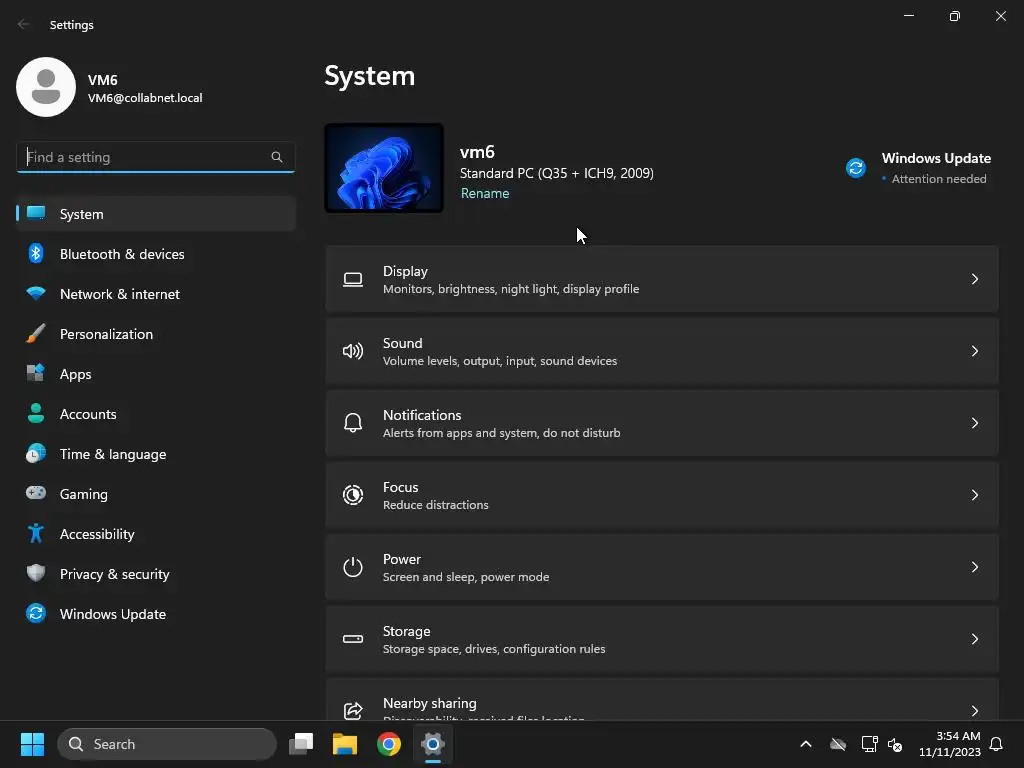
Task: Expand Storage settings chevron
Action: 974,639
